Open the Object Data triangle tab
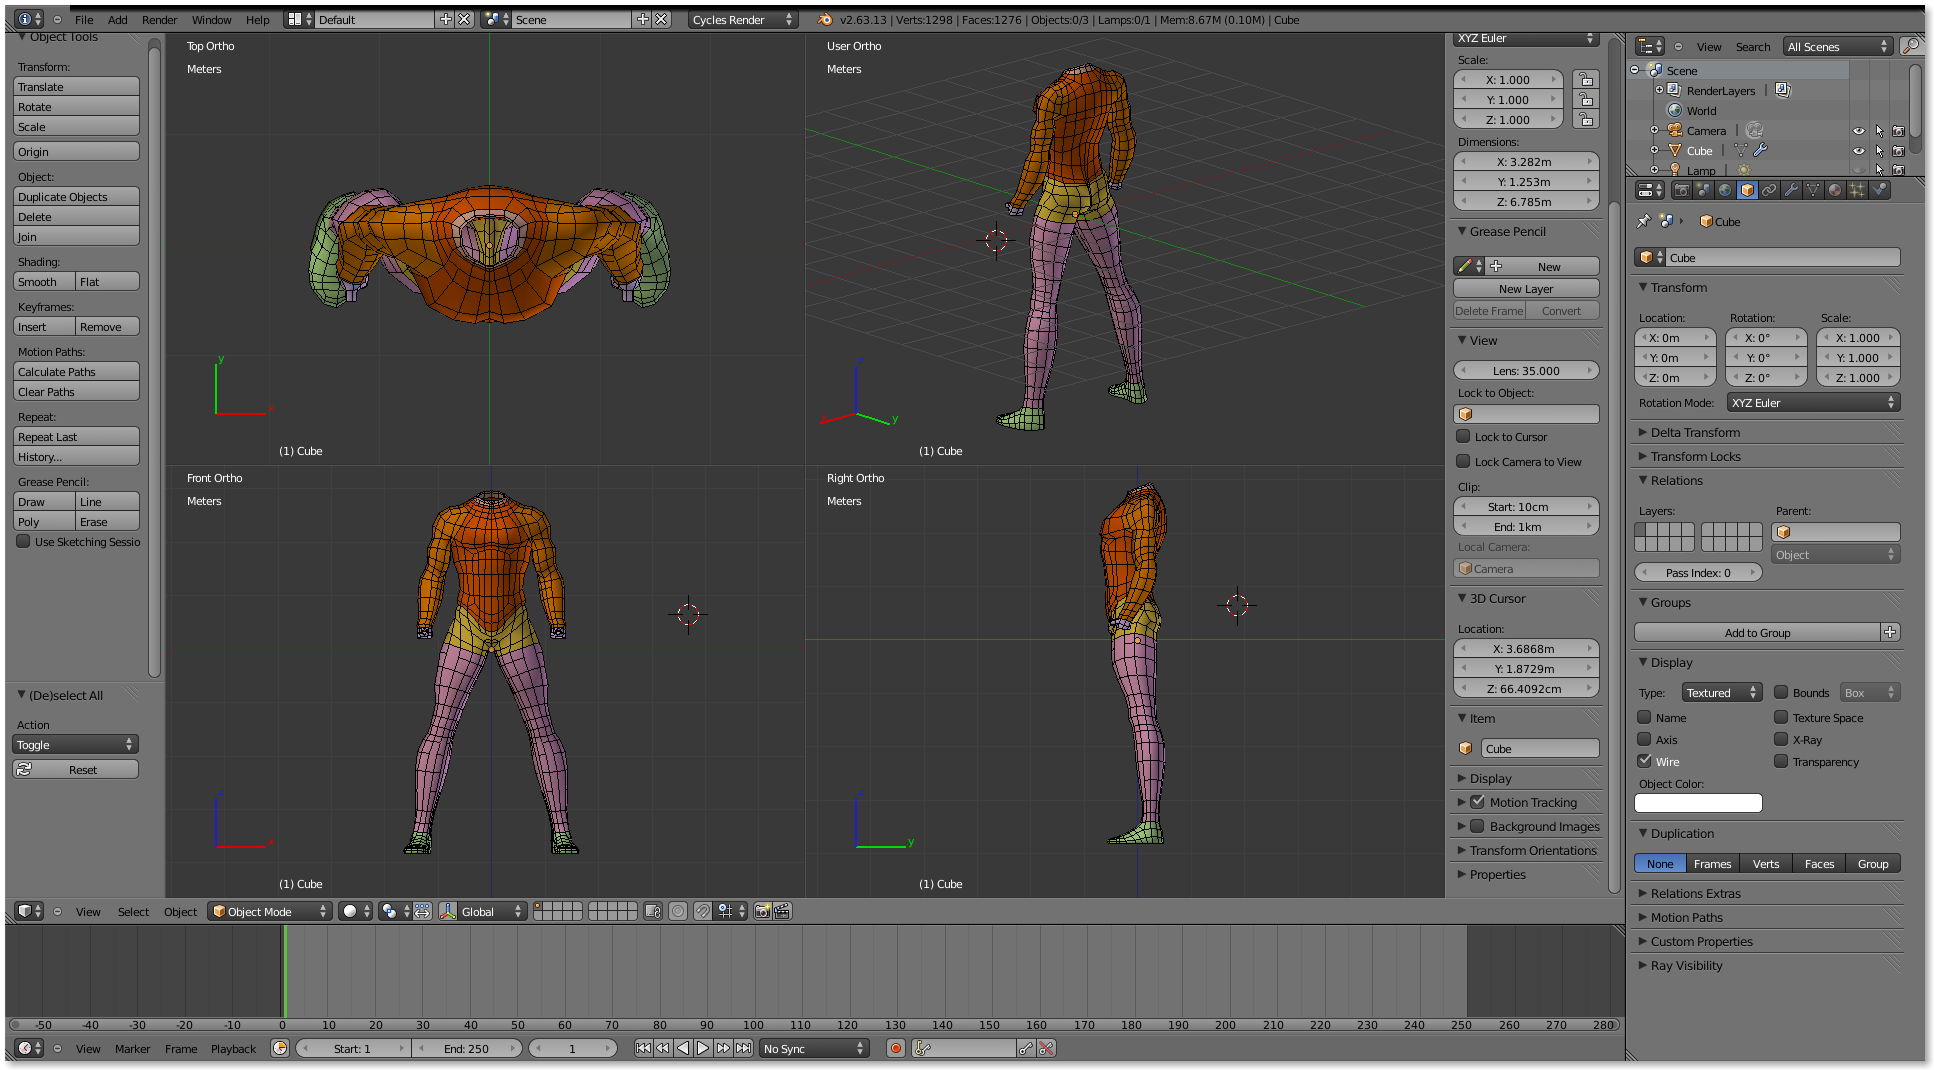 click(1813, 190)
